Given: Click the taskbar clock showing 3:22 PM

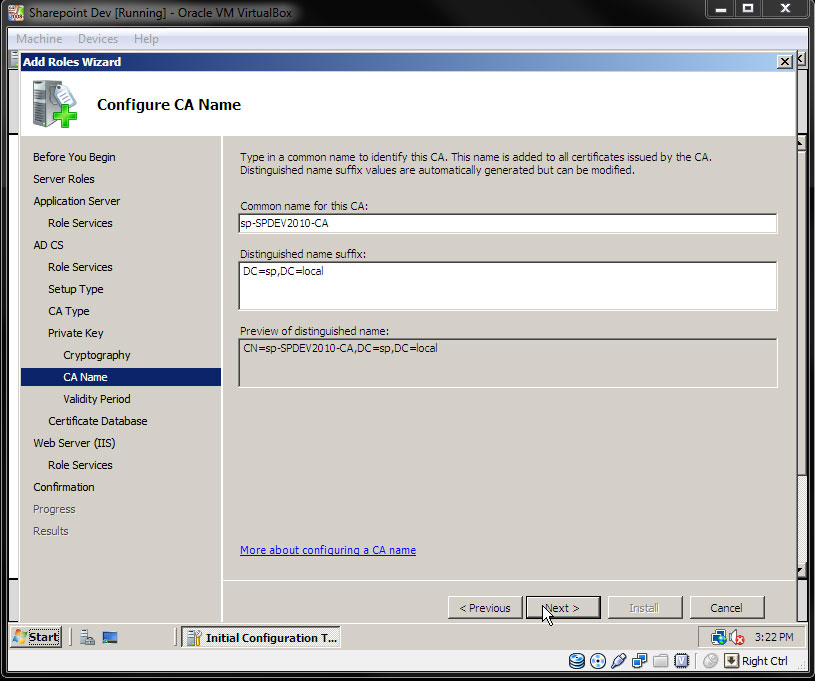Looking at the screenshot, I should point(774,637).
